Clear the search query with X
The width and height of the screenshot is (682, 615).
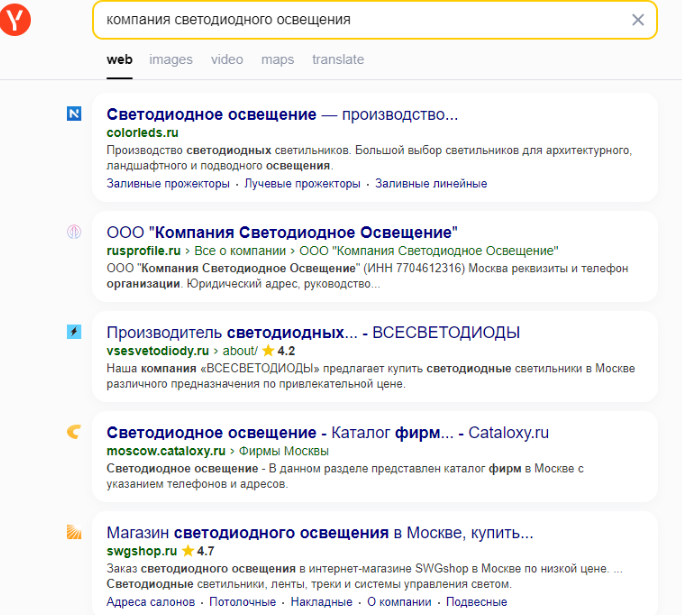click(638, 20)
